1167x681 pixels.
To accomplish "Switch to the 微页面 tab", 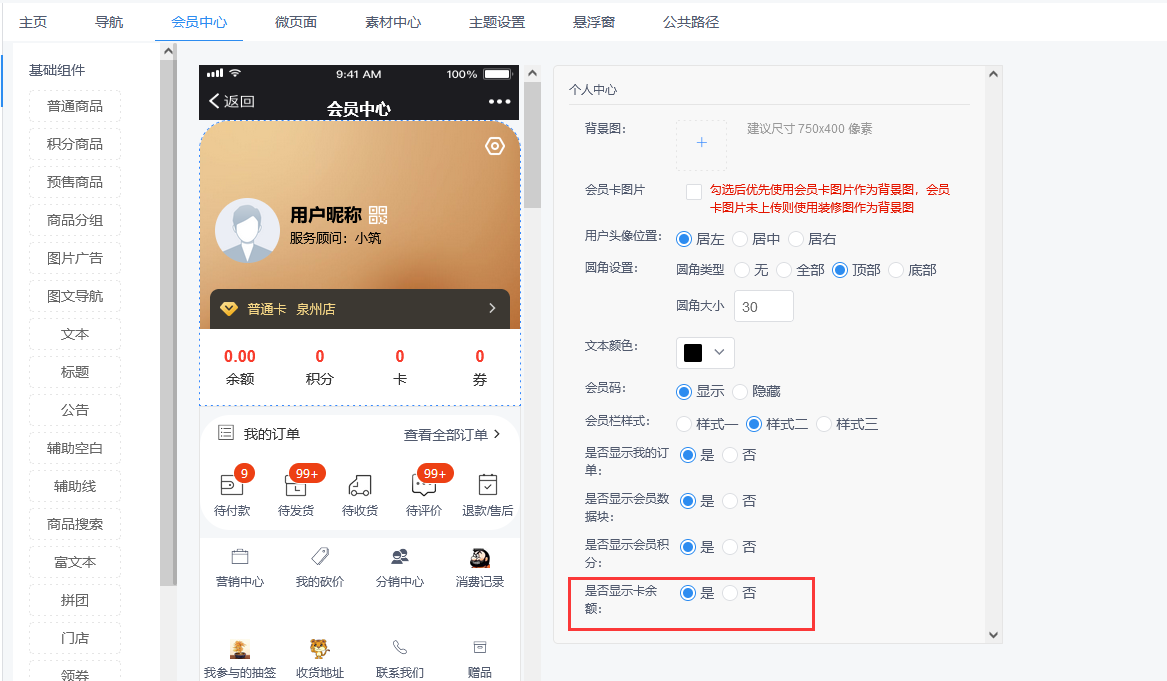I will (x=295, y=22).
